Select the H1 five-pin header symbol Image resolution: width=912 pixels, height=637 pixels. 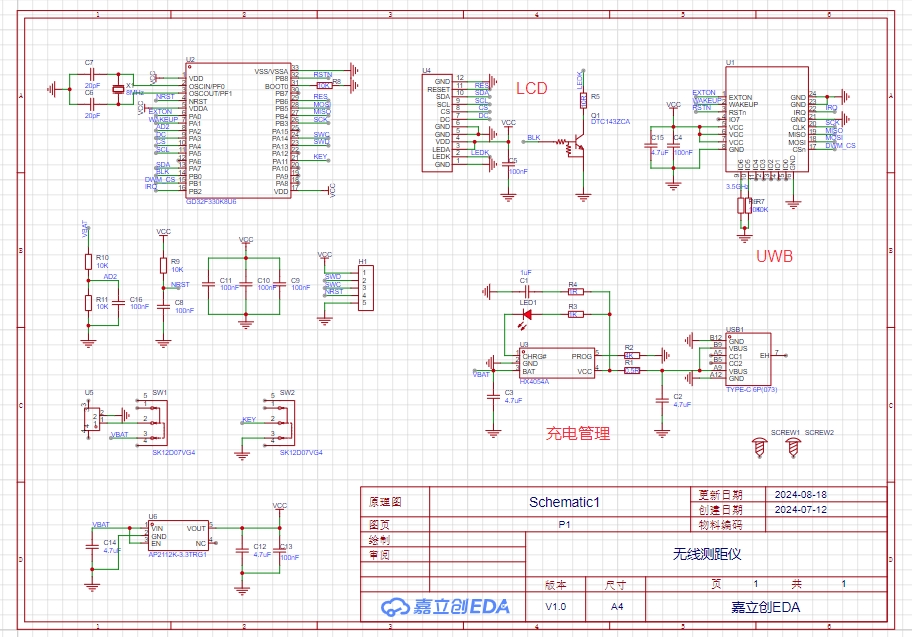click(366, 287)
